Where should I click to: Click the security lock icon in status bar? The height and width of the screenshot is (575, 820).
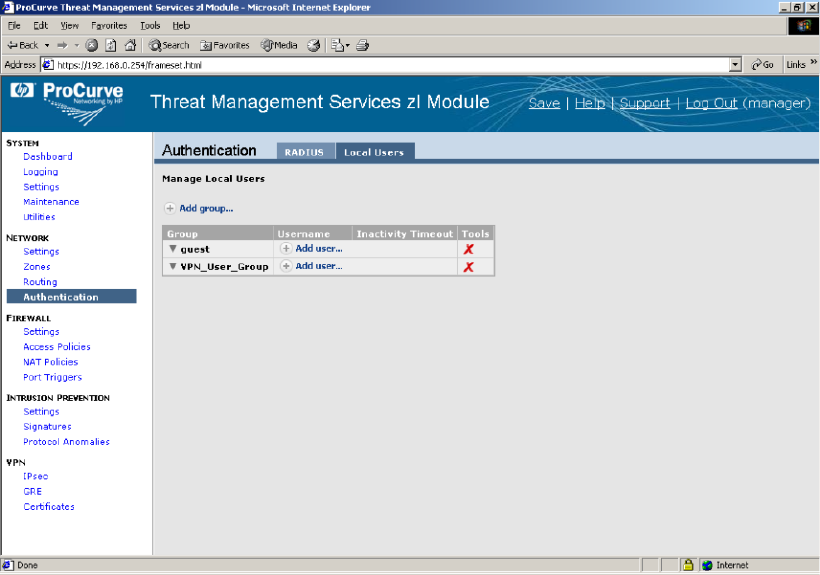click(x=688, y=565)
